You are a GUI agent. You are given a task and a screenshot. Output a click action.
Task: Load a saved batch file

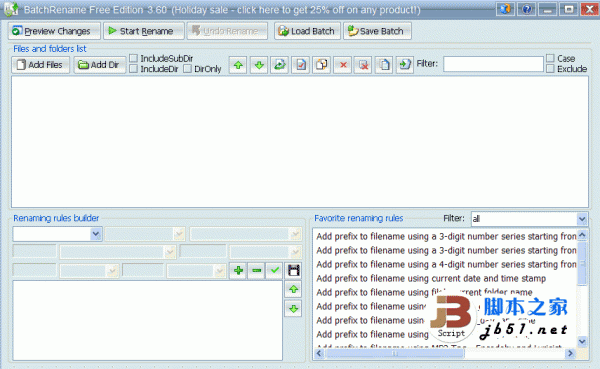pos(307,31)
